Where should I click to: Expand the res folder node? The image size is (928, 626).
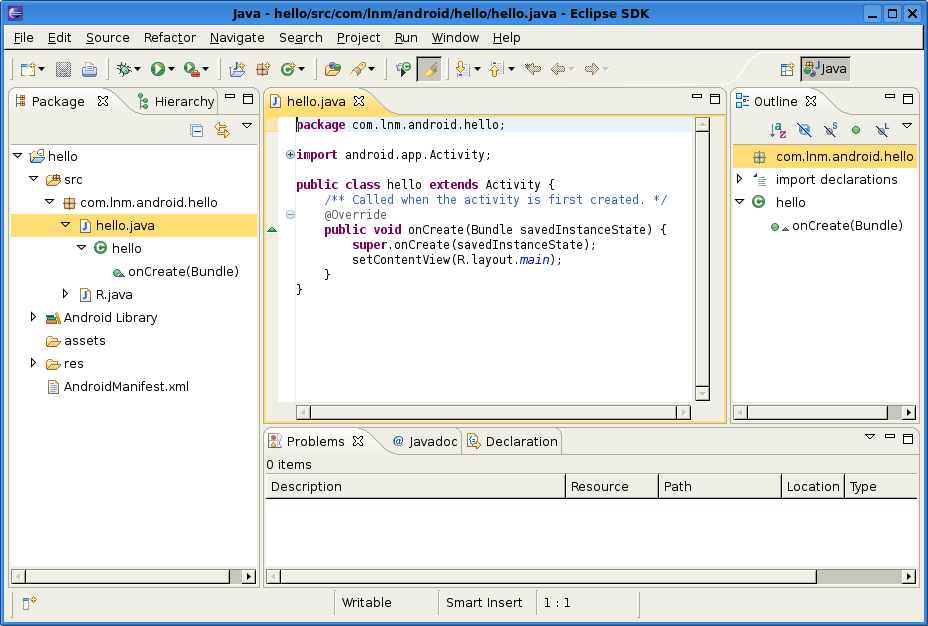pos(34,363)
